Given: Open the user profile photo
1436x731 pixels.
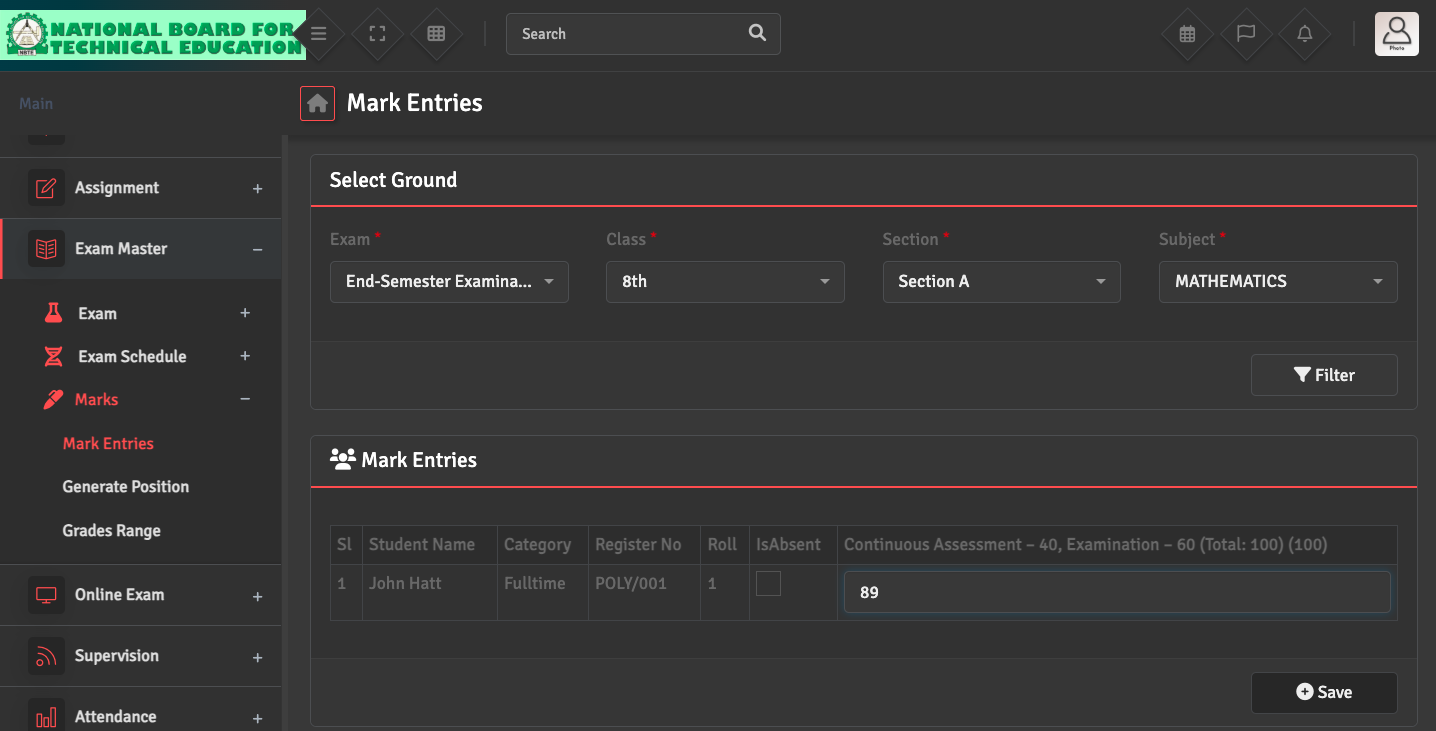Looking at the screenshot, I should (x=1396, y=34).
